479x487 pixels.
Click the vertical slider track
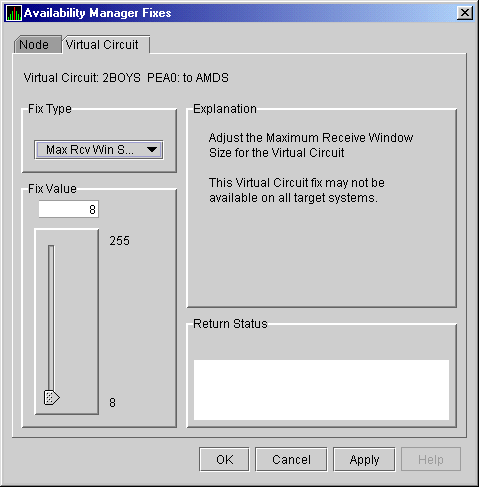51,317
